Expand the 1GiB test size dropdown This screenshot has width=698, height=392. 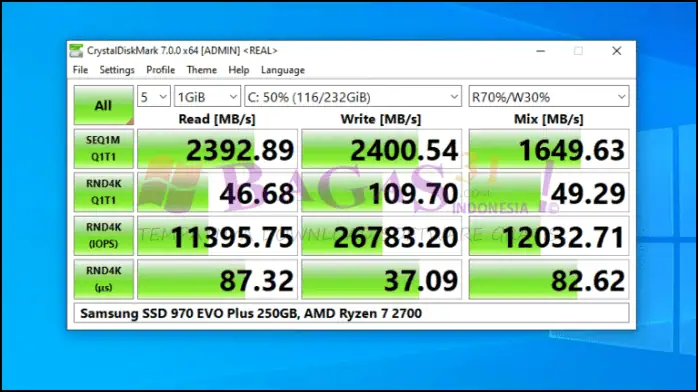click(x=207, y=97)
